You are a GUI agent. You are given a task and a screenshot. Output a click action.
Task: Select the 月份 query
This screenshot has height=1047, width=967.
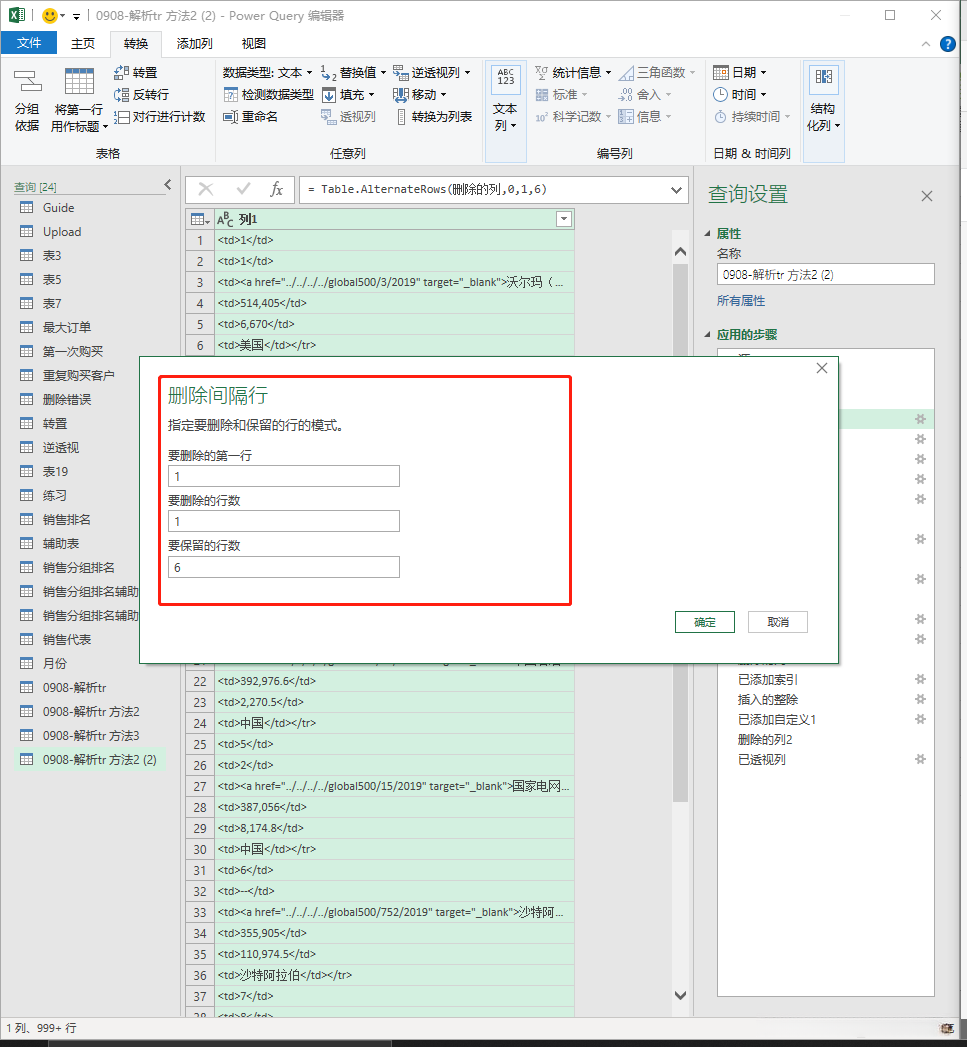point(55,663)
